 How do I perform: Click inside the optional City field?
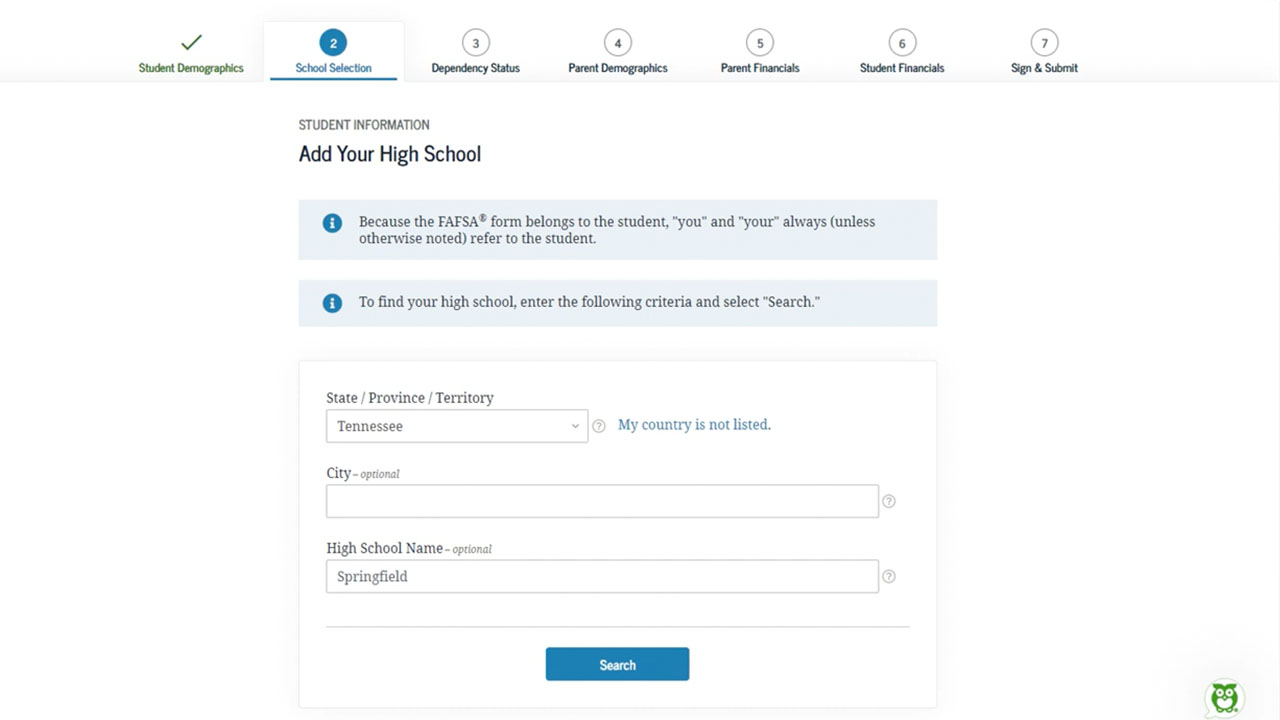pos(602,501)
